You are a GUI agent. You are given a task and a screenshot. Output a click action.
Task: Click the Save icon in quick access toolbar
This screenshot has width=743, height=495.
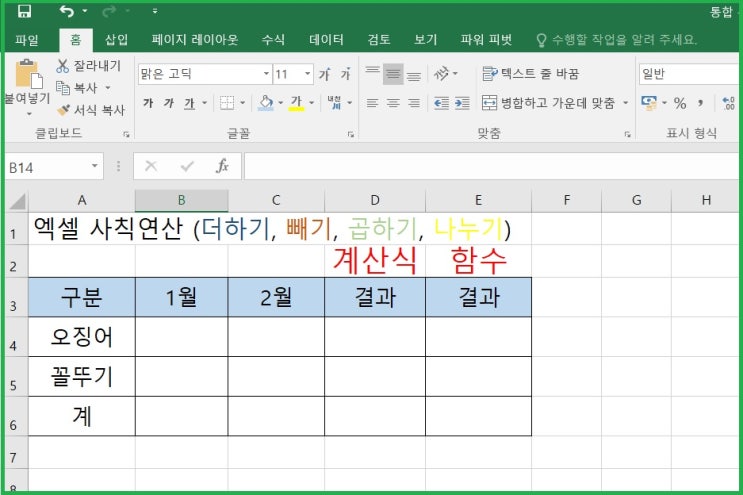click(x=25, y=11)
